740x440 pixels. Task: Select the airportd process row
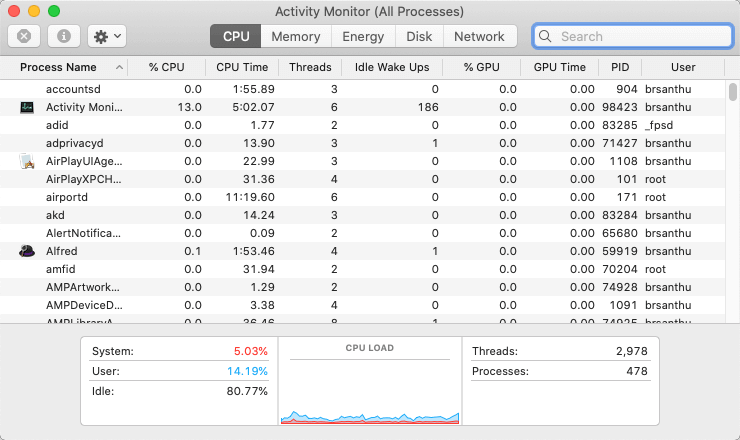(x=362, y=197)
